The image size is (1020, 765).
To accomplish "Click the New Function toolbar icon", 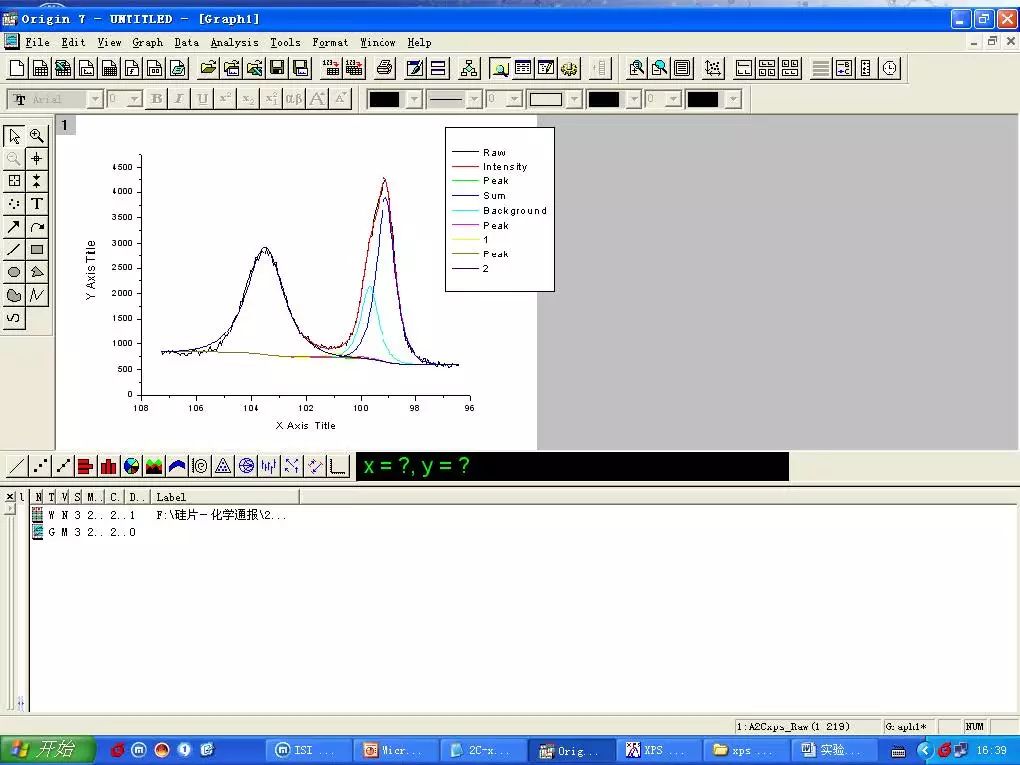I will [x=132, y=68].
